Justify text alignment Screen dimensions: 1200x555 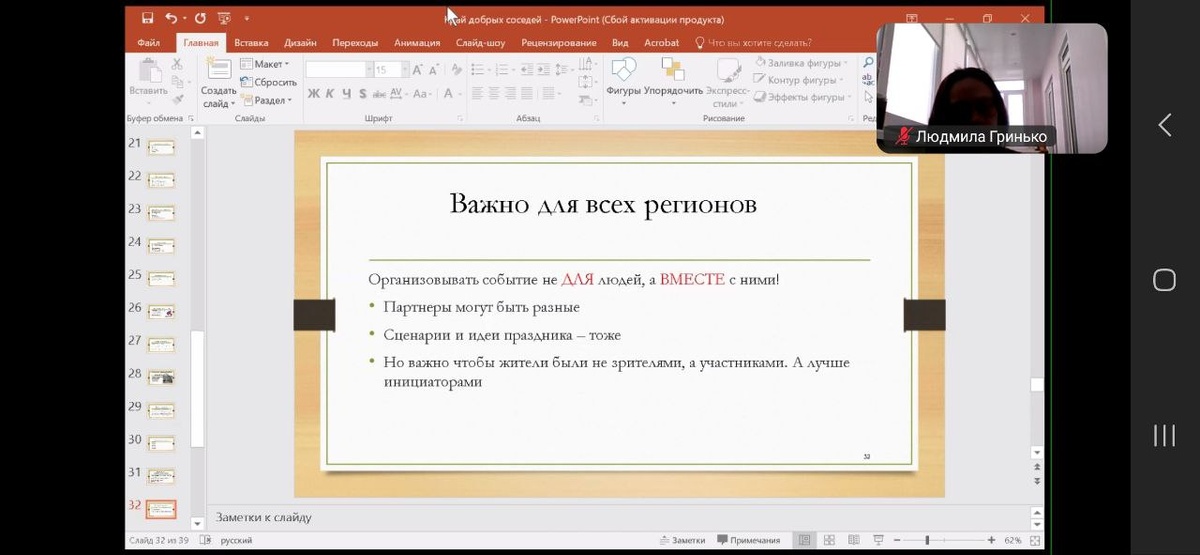527,93
